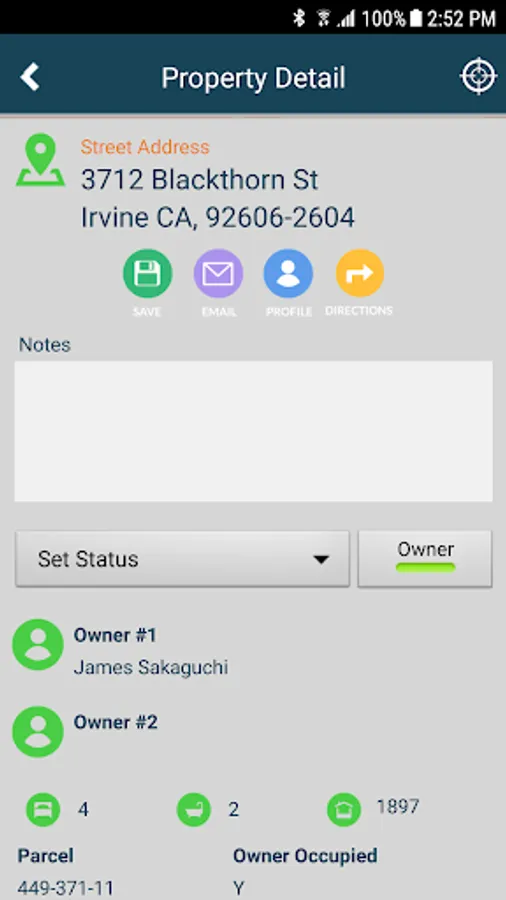Screen dimensions: 506x900
Task: Tap the green map pin address icon
Action: [x=40, y=160]
